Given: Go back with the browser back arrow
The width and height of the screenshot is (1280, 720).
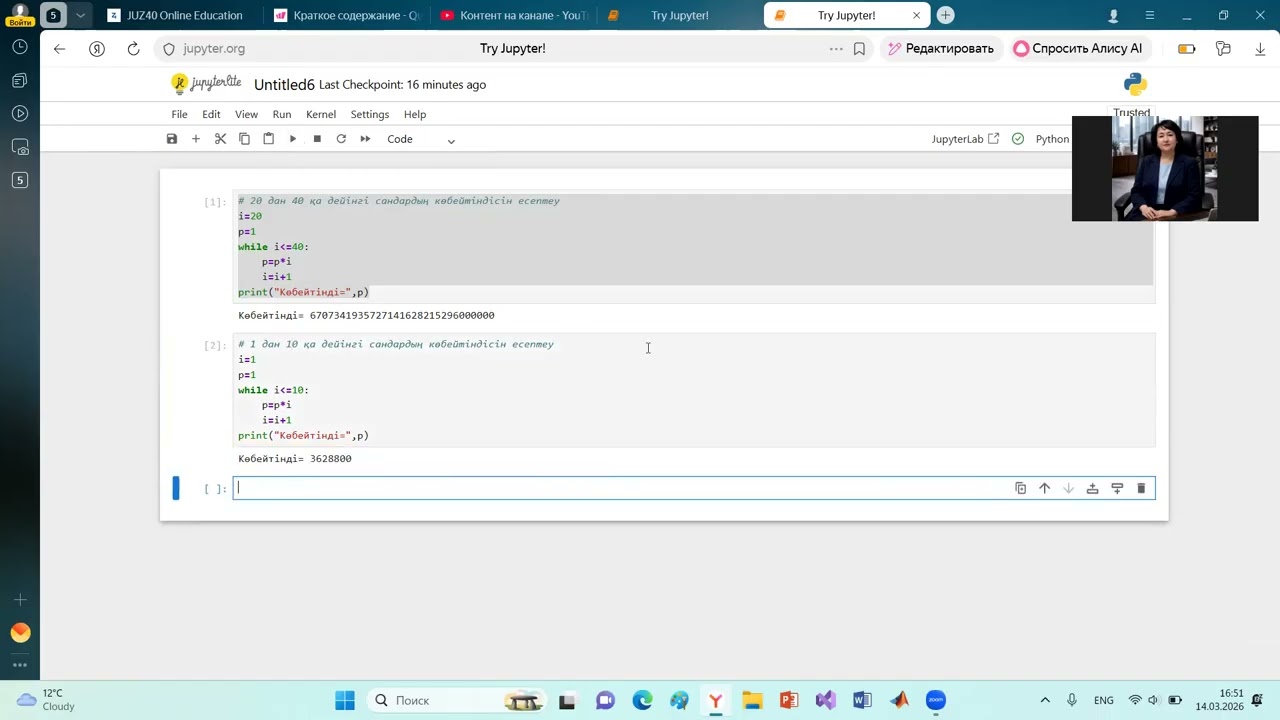Looking at the screenshot, I should coord(60,49).
